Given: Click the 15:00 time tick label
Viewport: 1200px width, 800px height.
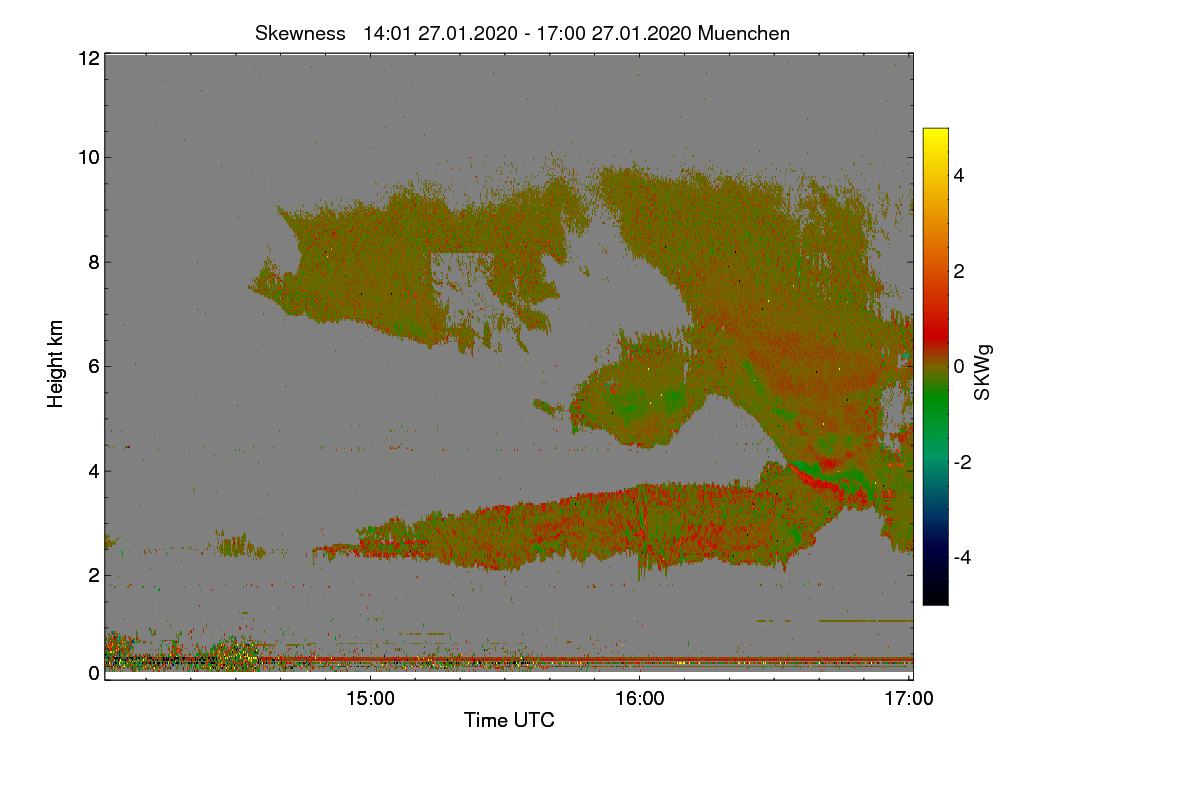Looking at the screenshot, I should pos(370,699).
